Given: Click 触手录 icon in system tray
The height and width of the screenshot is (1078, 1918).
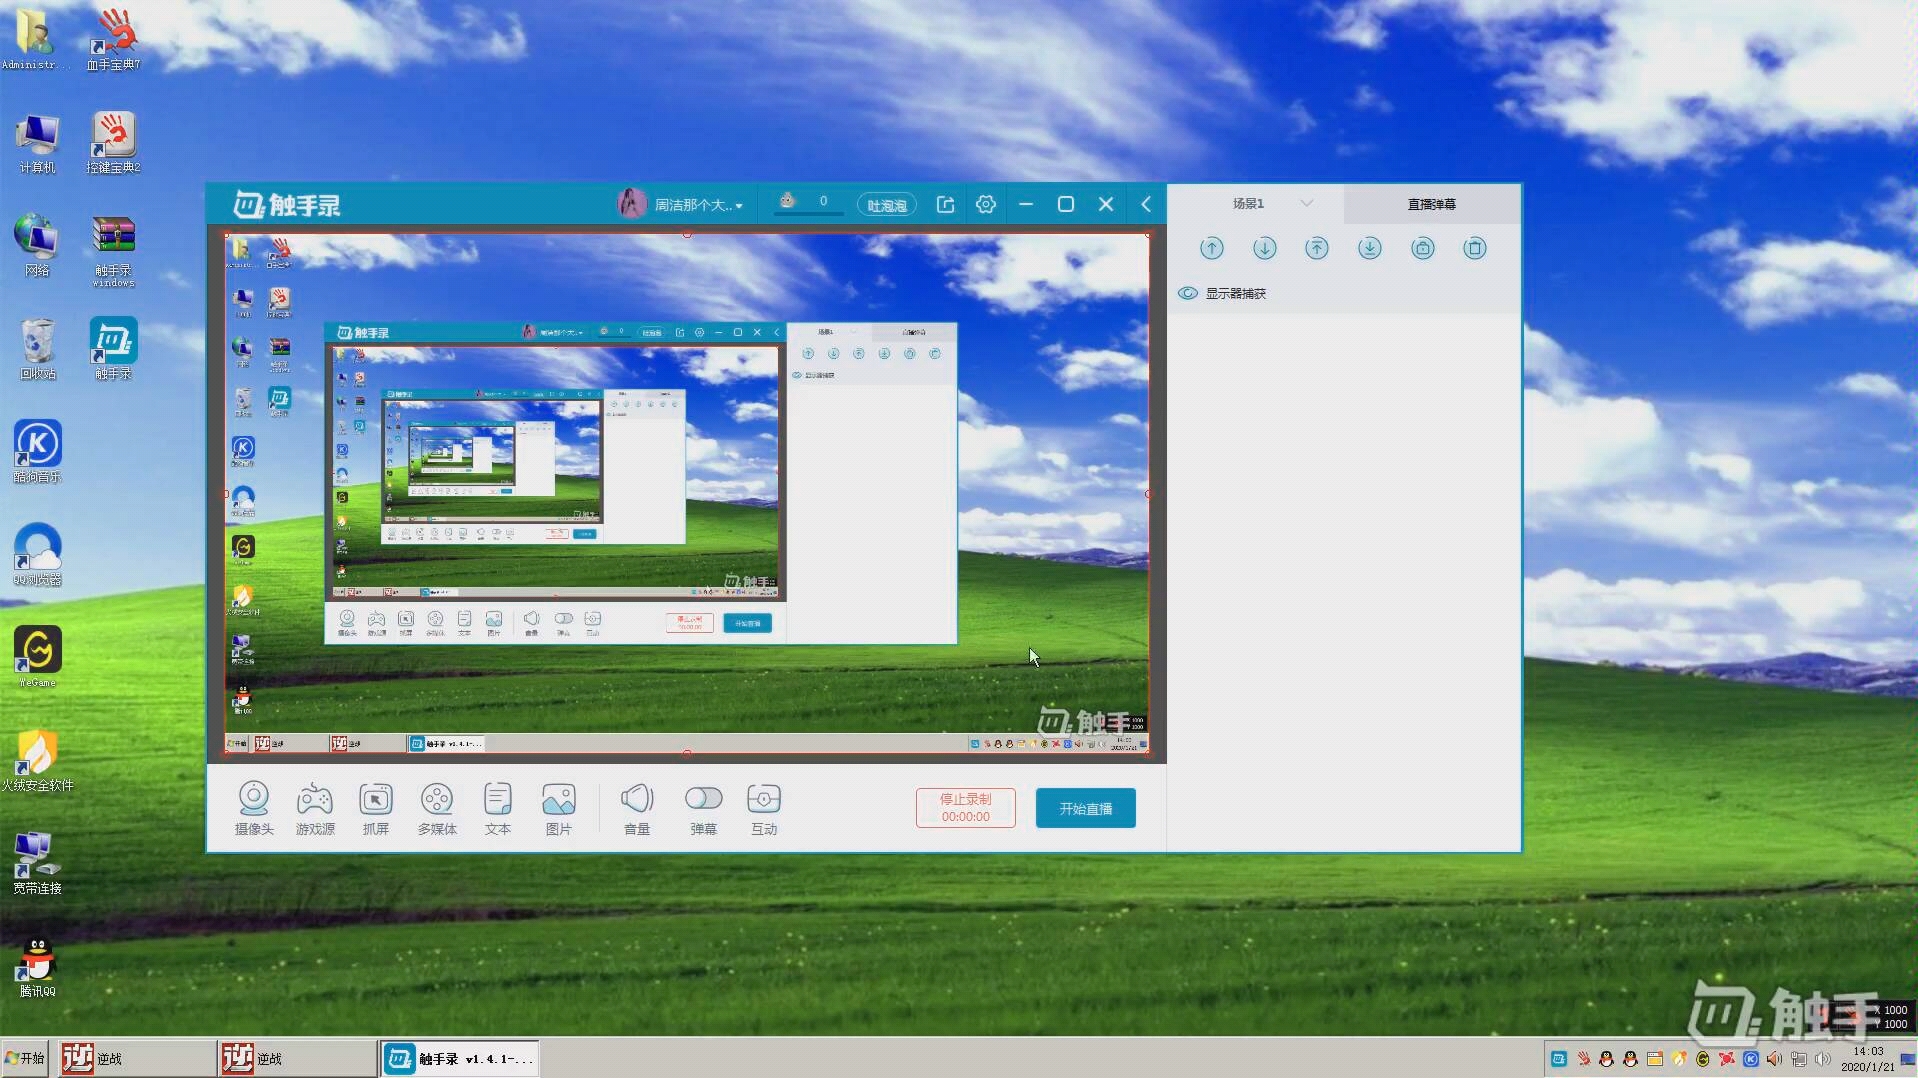Looking at the screenshot, I should click(x=1559, y=1059).
